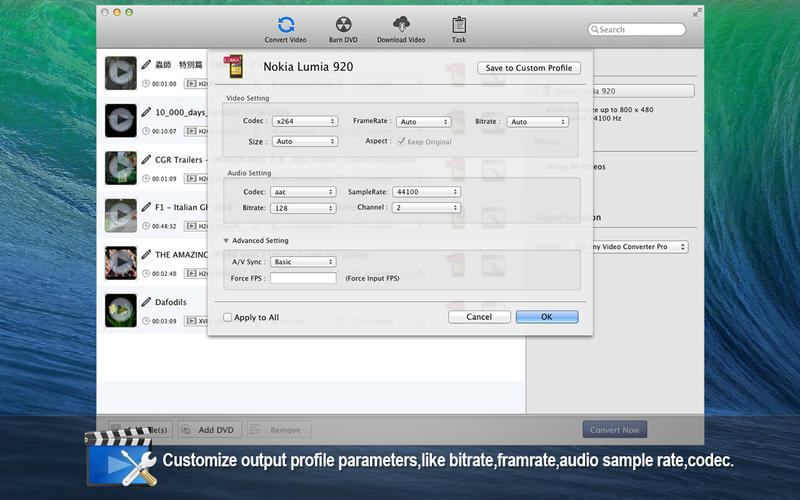
Task: Open the Download Video tool
Action: tap(401, 26)
